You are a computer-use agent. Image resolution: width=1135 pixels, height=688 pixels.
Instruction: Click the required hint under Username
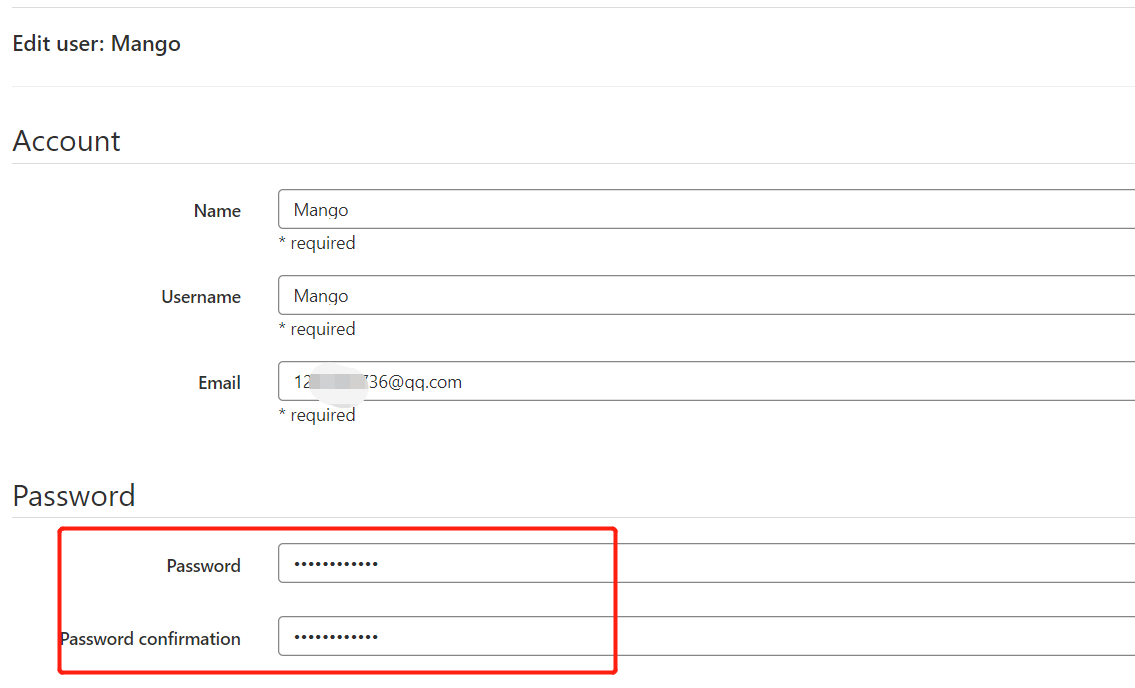coord(317,330)
